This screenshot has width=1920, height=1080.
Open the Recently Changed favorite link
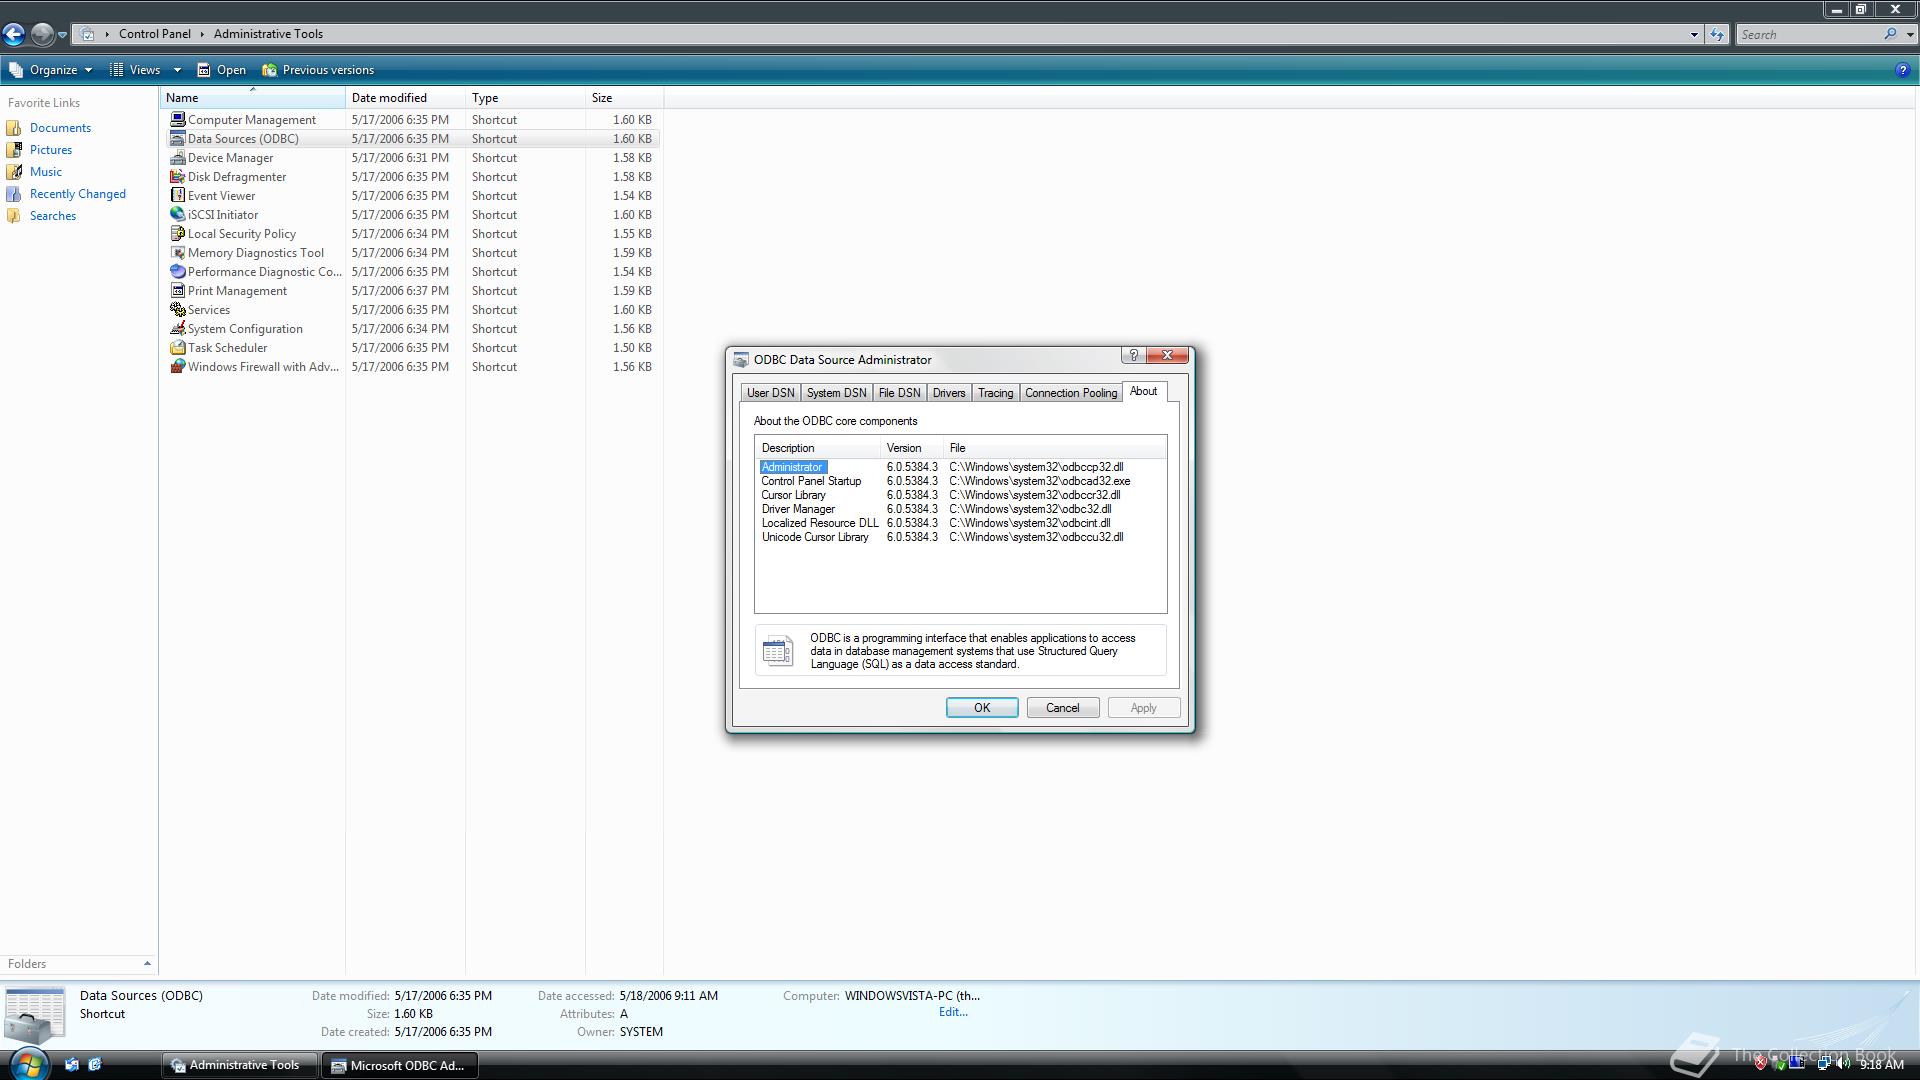[x=78, y=194]
